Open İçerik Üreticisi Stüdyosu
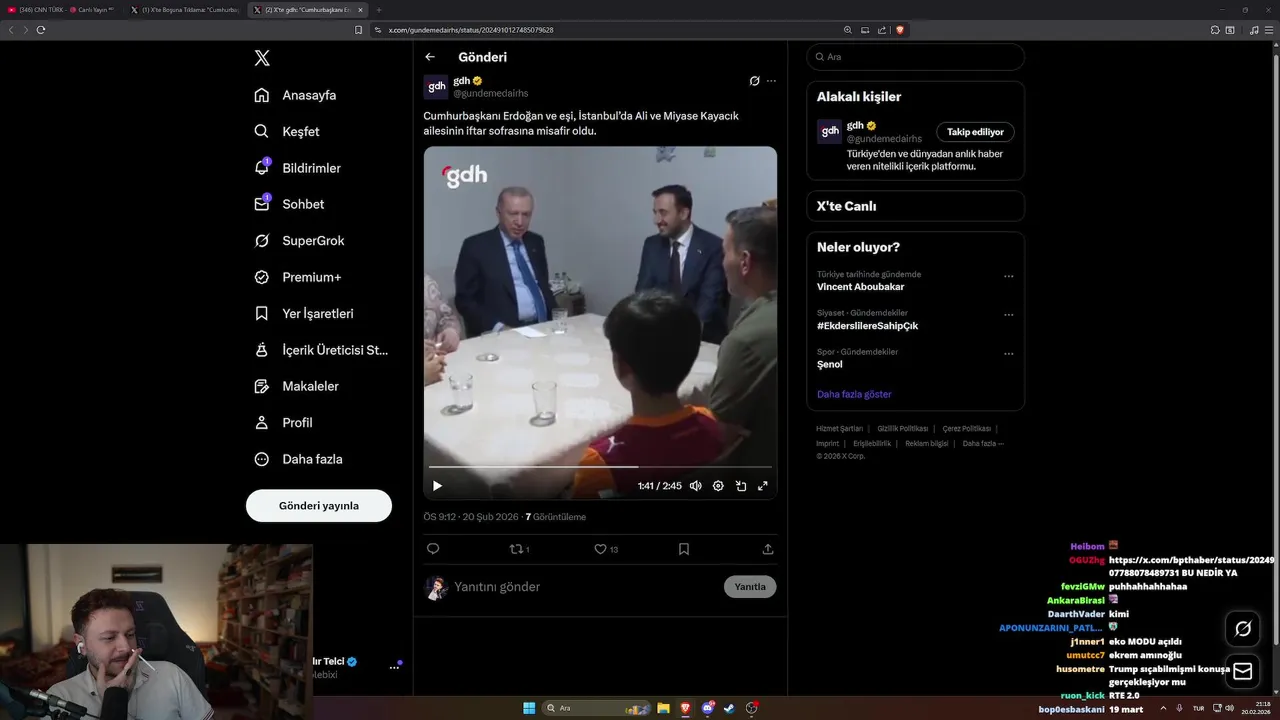 (322, 350)
